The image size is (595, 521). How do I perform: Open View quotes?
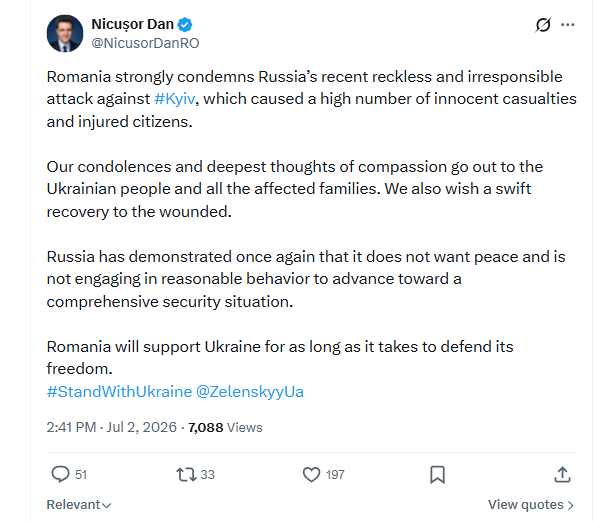click(530, 505)
